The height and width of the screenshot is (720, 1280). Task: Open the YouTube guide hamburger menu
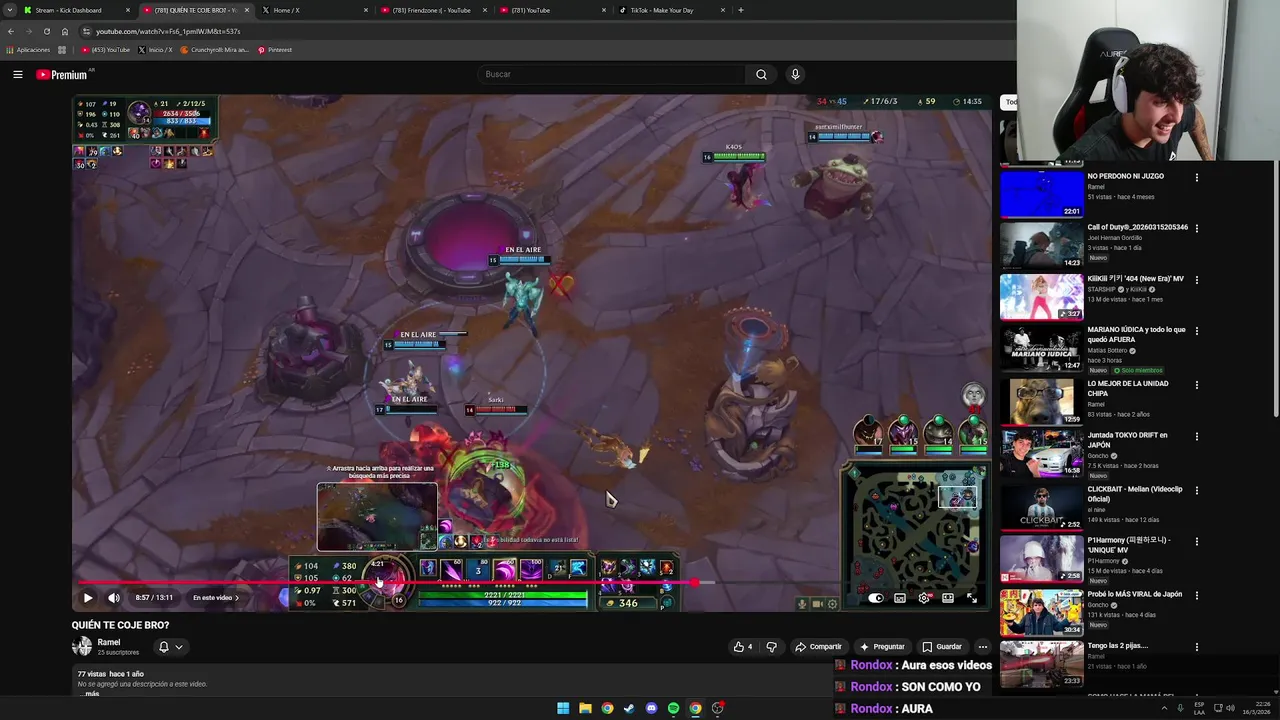click(18, 74)
